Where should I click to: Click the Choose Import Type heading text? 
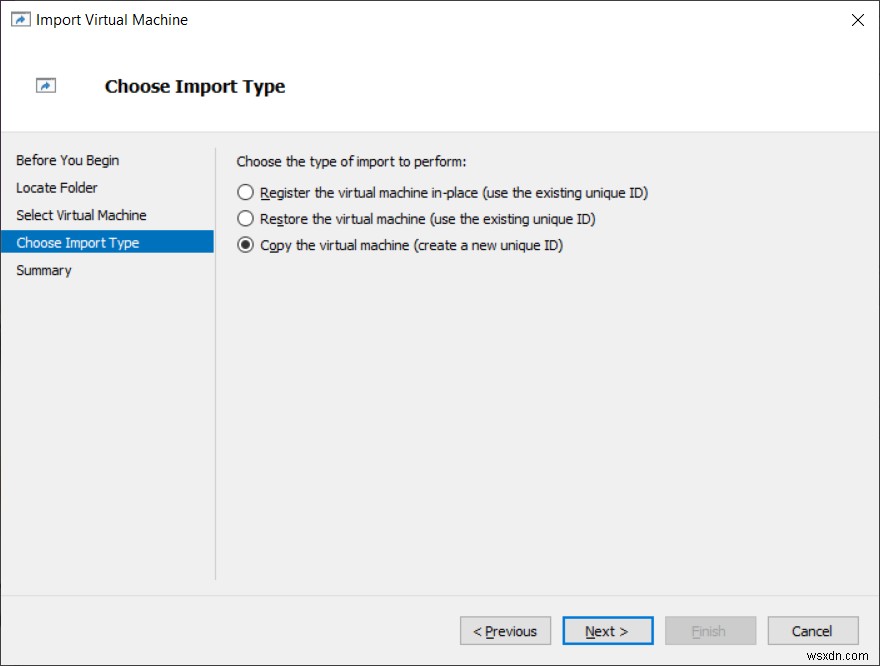tap(194, 86)
